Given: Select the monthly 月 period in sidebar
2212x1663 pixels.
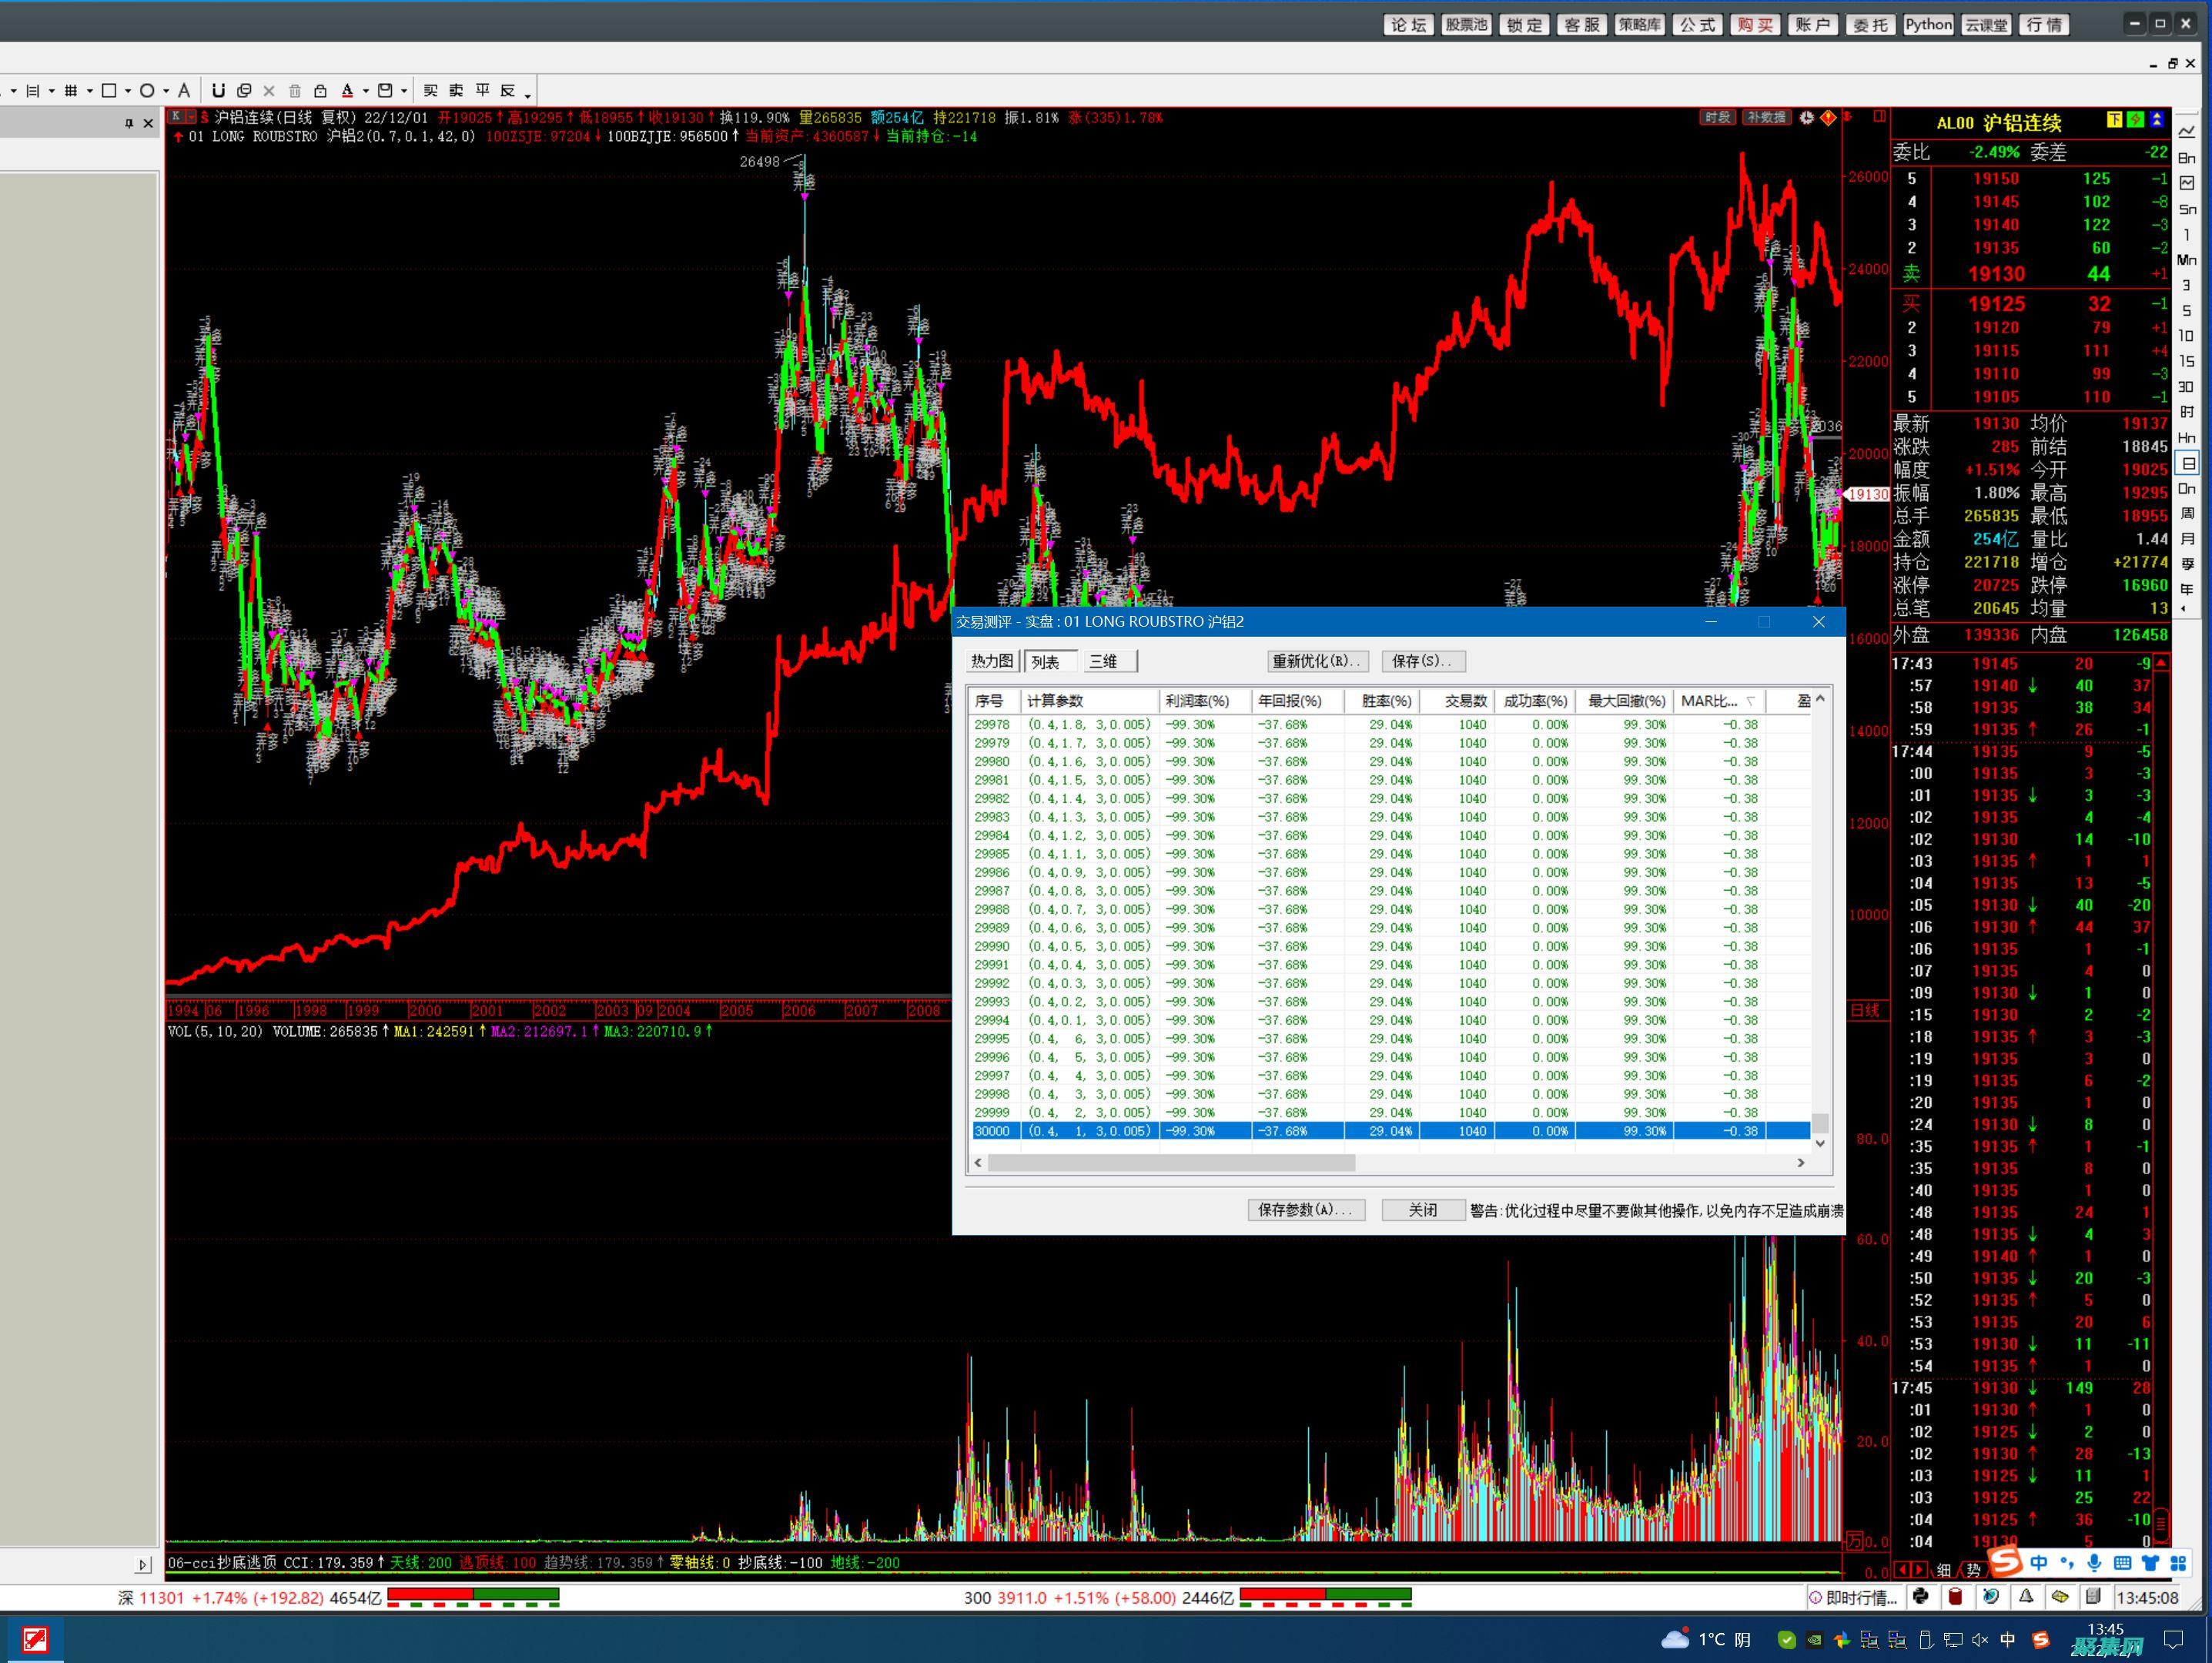Looking at the screenshot, I should (2187, 539).
